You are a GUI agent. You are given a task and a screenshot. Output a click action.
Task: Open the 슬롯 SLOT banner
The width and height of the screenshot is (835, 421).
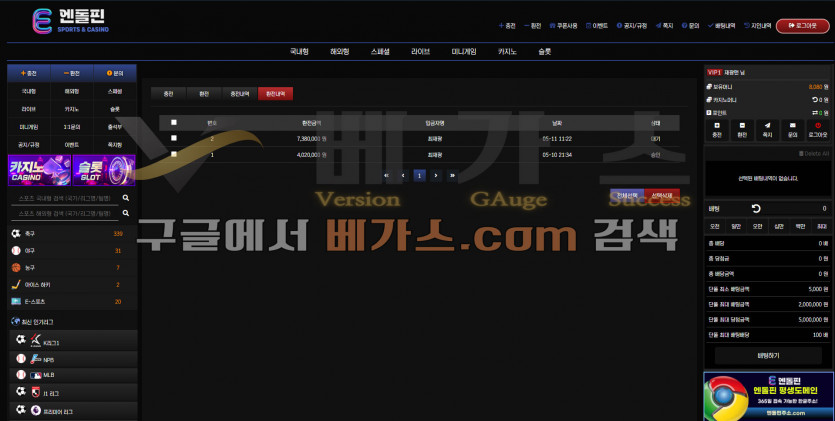(104, 170)
